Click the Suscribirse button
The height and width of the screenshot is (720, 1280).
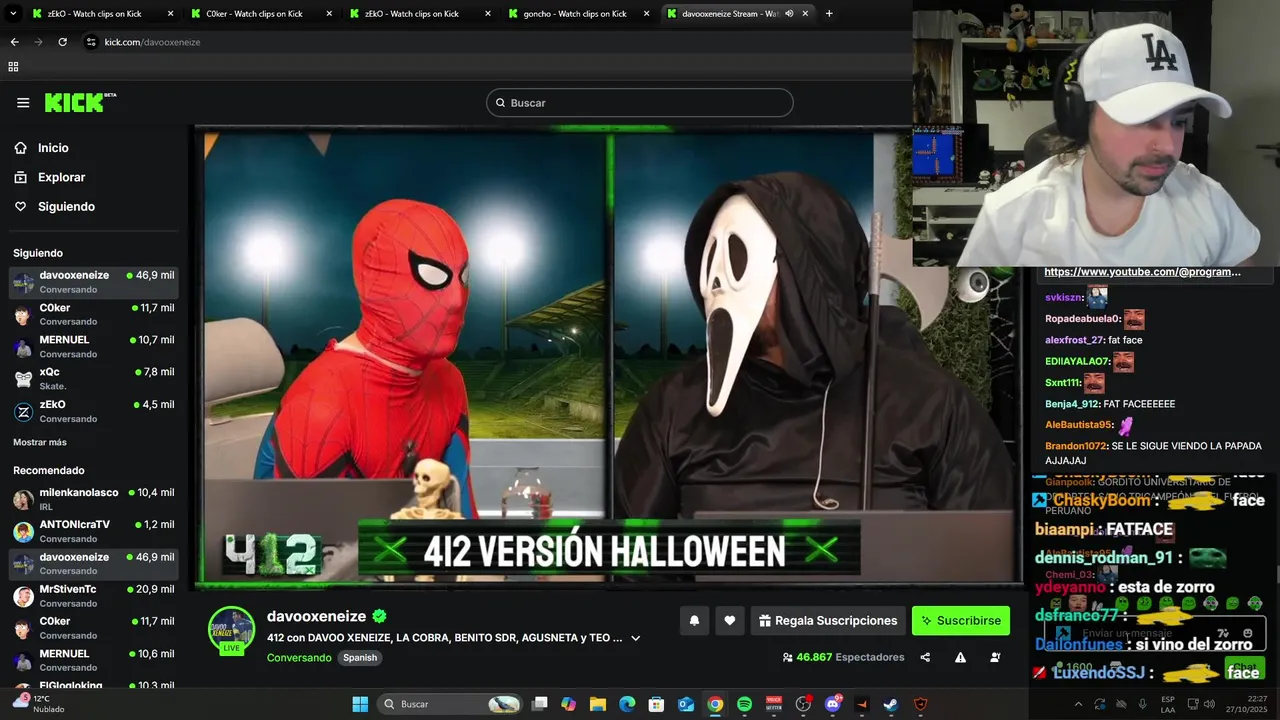(x=960, y=621)
